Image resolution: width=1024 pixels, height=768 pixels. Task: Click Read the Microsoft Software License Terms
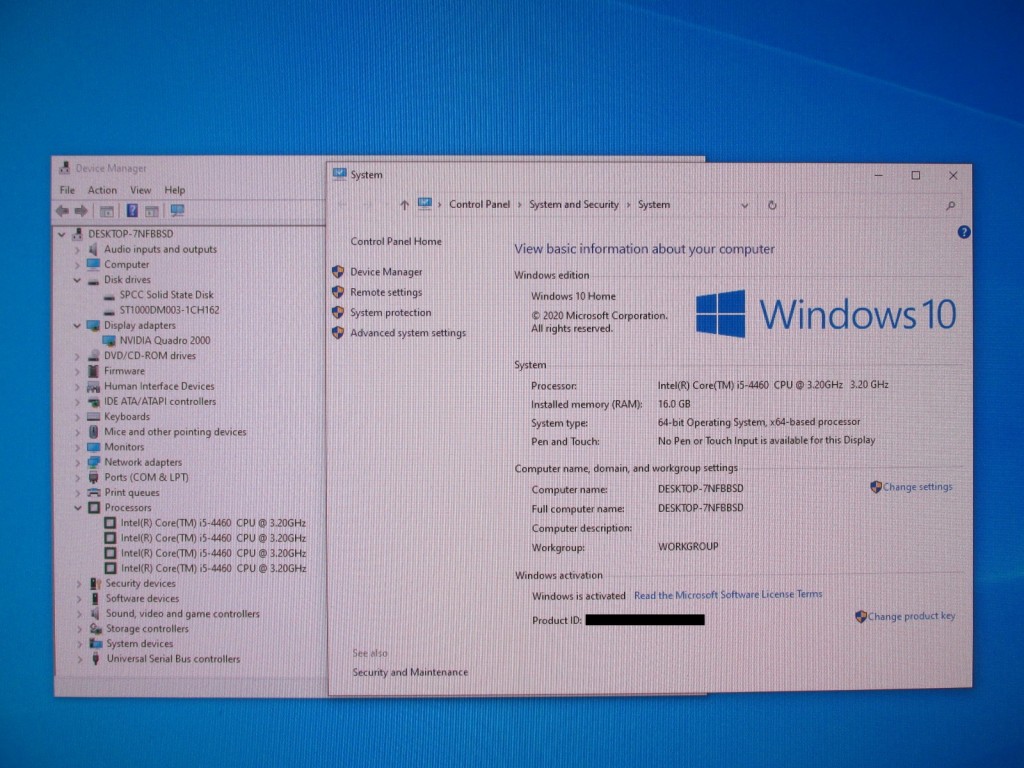[728, 595]
